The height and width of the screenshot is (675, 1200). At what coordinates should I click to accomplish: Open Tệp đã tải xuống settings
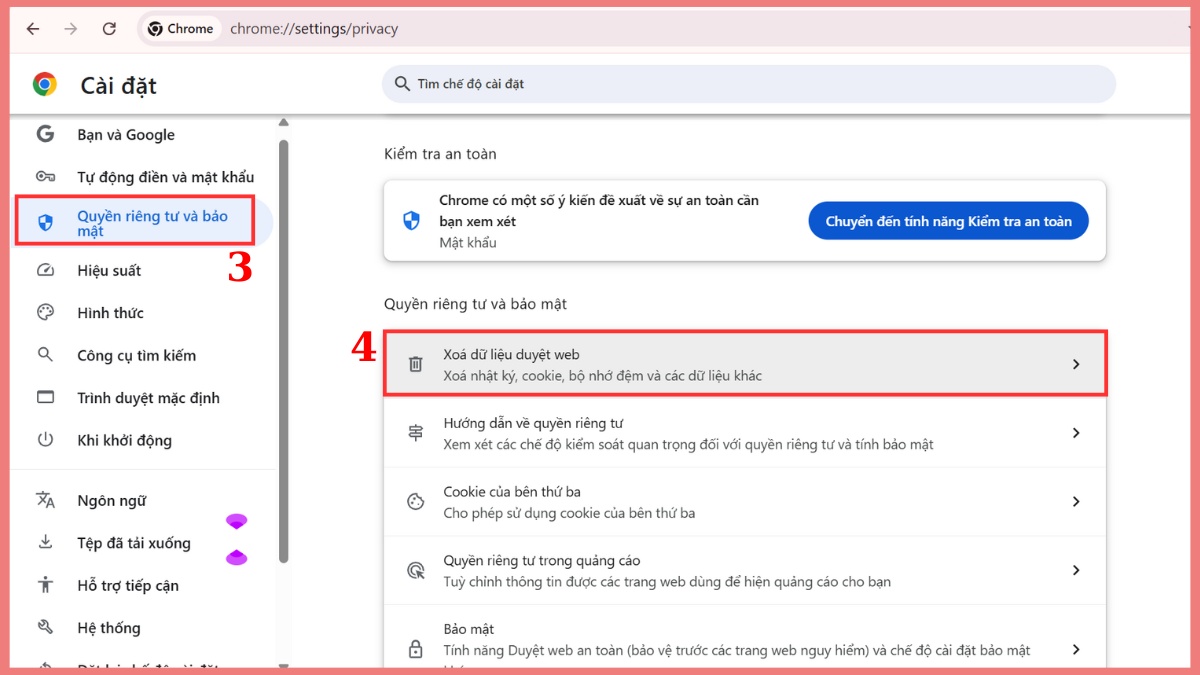[134, 543]
